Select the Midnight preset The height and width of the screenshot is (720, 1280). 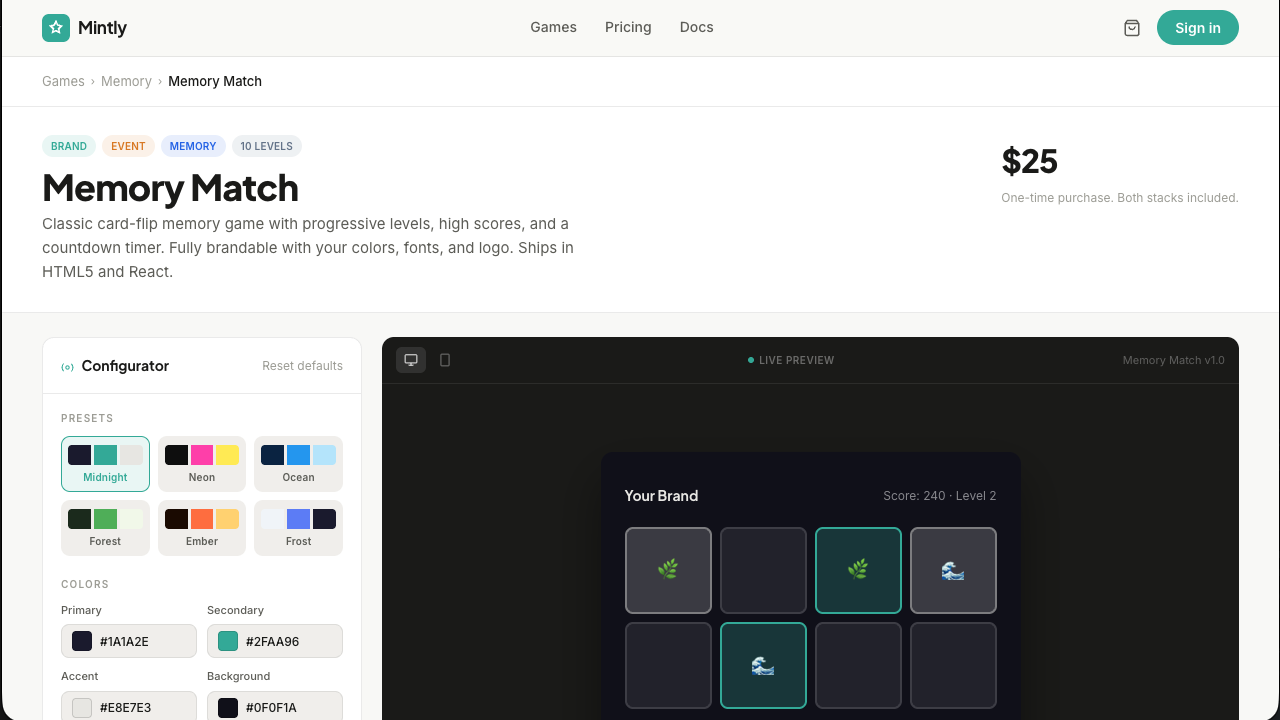(x=105, y=464)
